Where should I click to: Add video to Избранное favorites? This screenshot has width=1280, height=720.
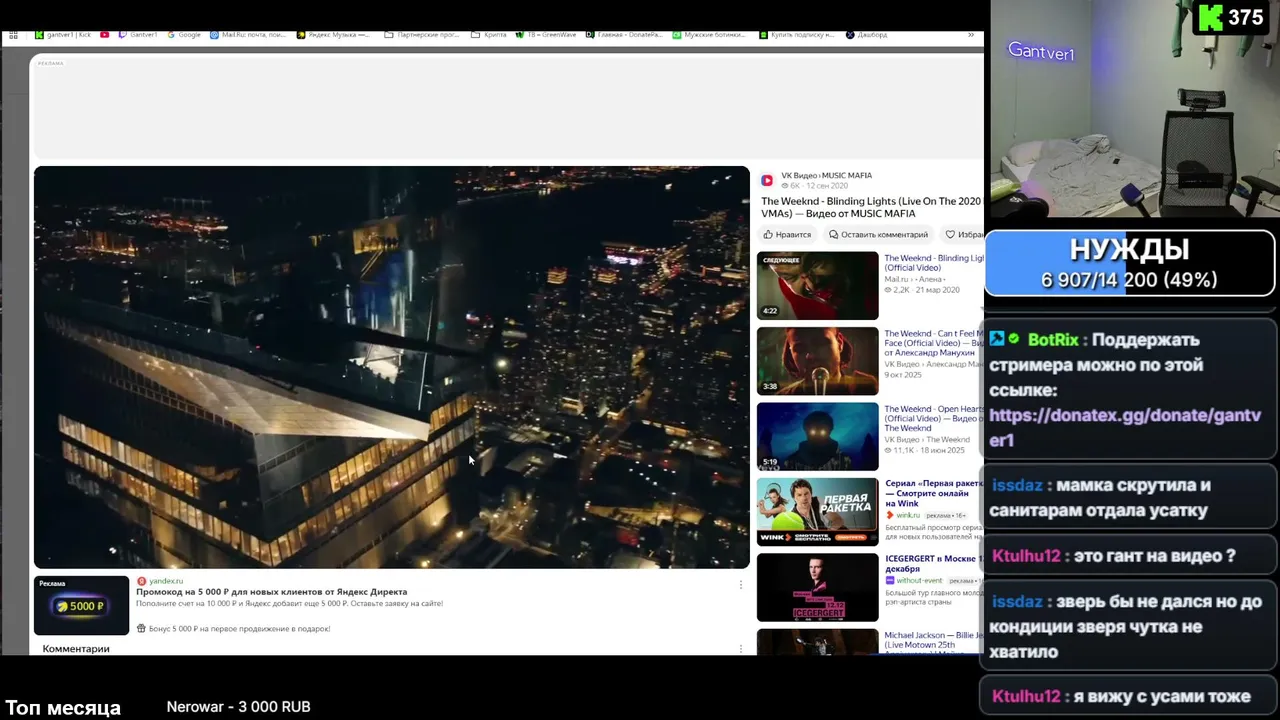pyautogui.click(x=964, y=234)
